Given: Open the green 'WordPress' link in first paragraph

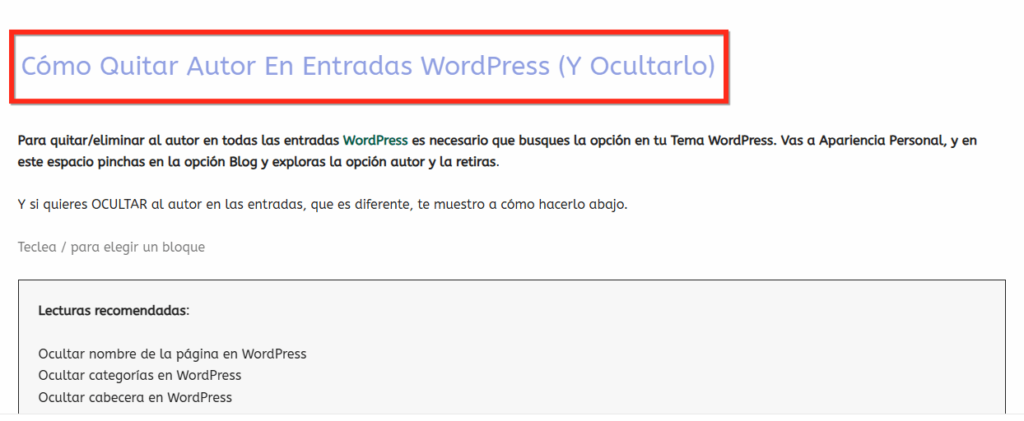Looking at the screenshot, I should pyautogui.click(x=376, y=140).
